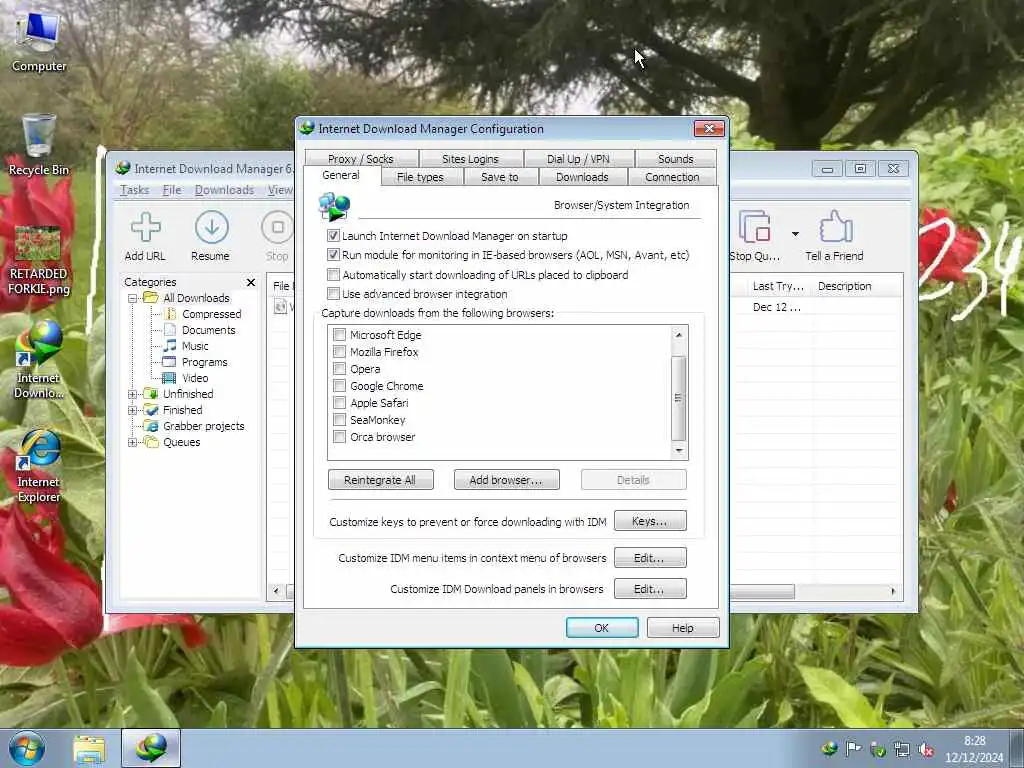Screen dimensions: 1024x768
Task: Enable automatically start downloading clipboard URLs
Action: tap(334, 274)
